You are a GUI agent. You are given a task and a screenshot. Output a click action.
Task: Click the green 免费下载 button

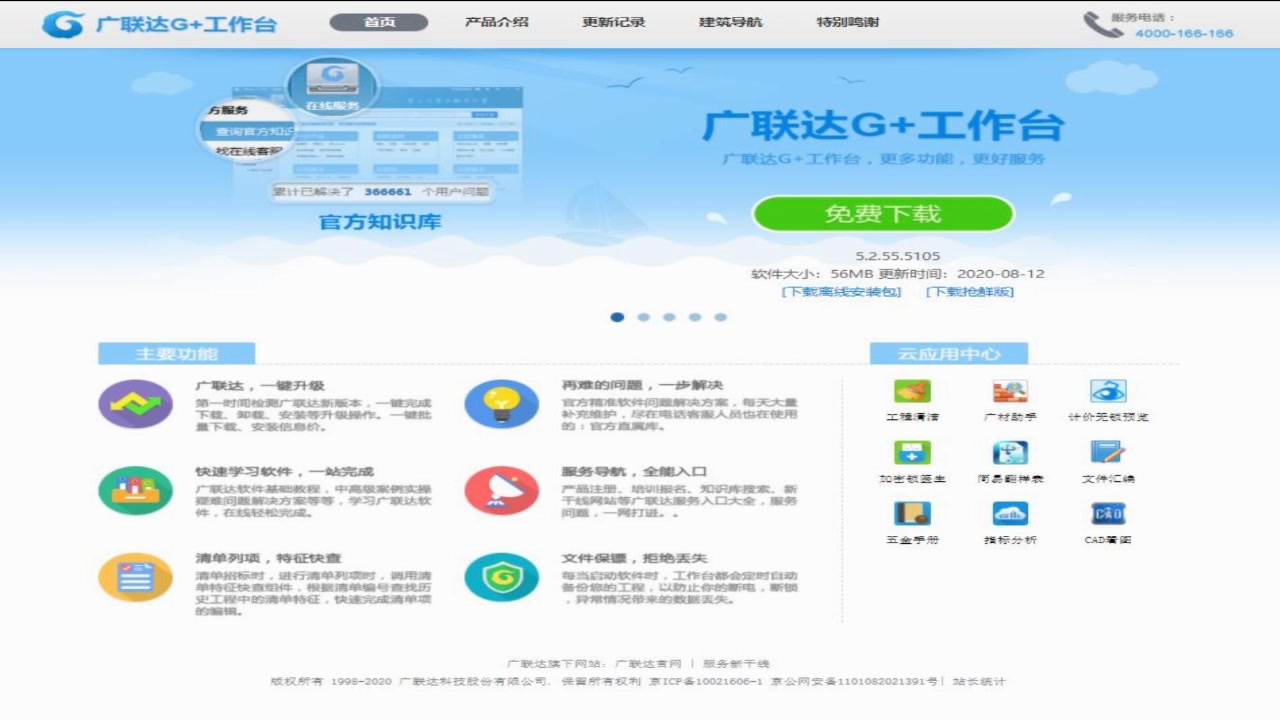883,213
